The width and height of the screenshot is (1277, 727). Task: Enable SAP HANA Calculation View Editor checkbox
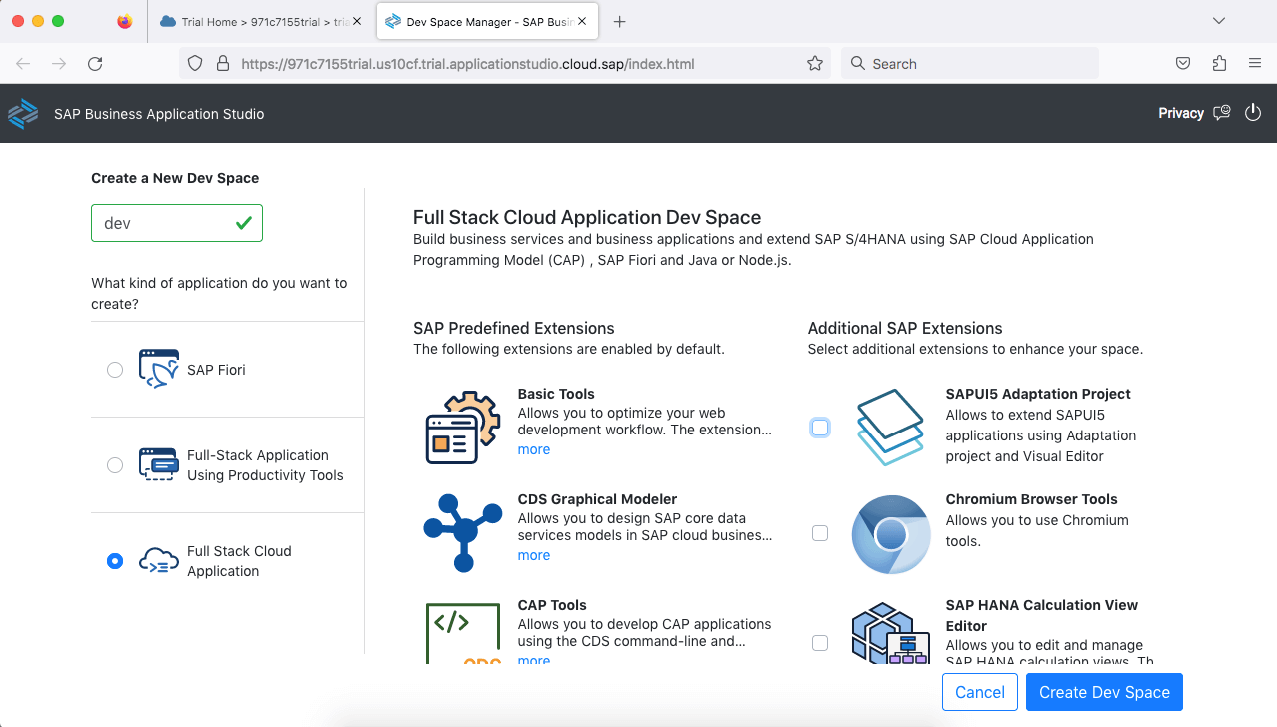pos(820,643)
